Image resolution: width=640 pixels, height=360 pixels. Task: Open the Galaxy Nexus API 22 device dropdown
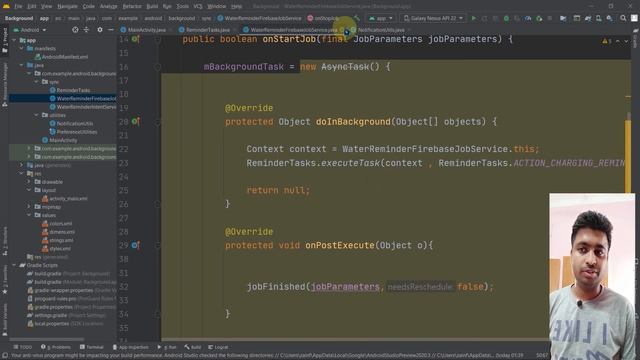(x=433, y=18)
